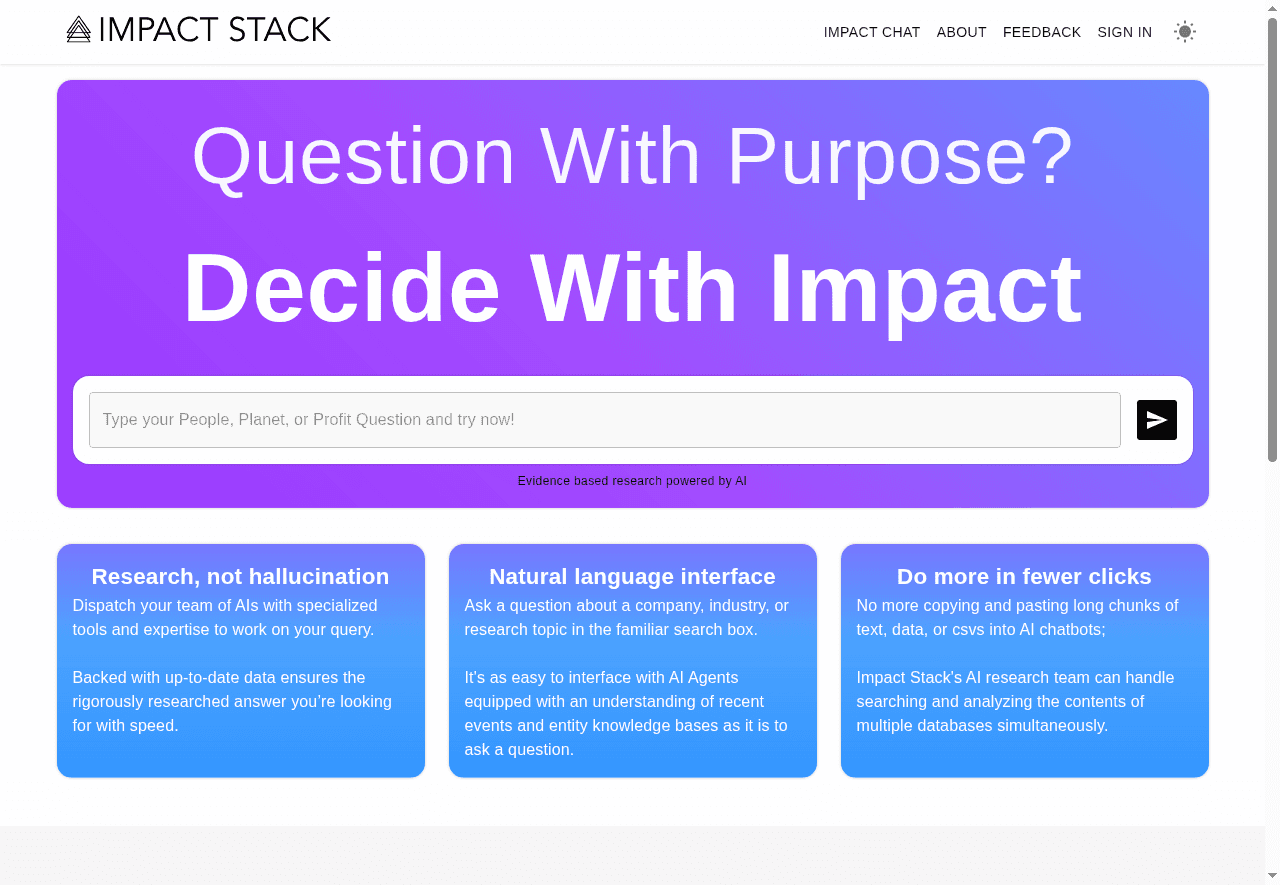Screen dimensions: 1280x885
Task: Open the IMPACT CHAT page
Action: (x=871, y=32)
